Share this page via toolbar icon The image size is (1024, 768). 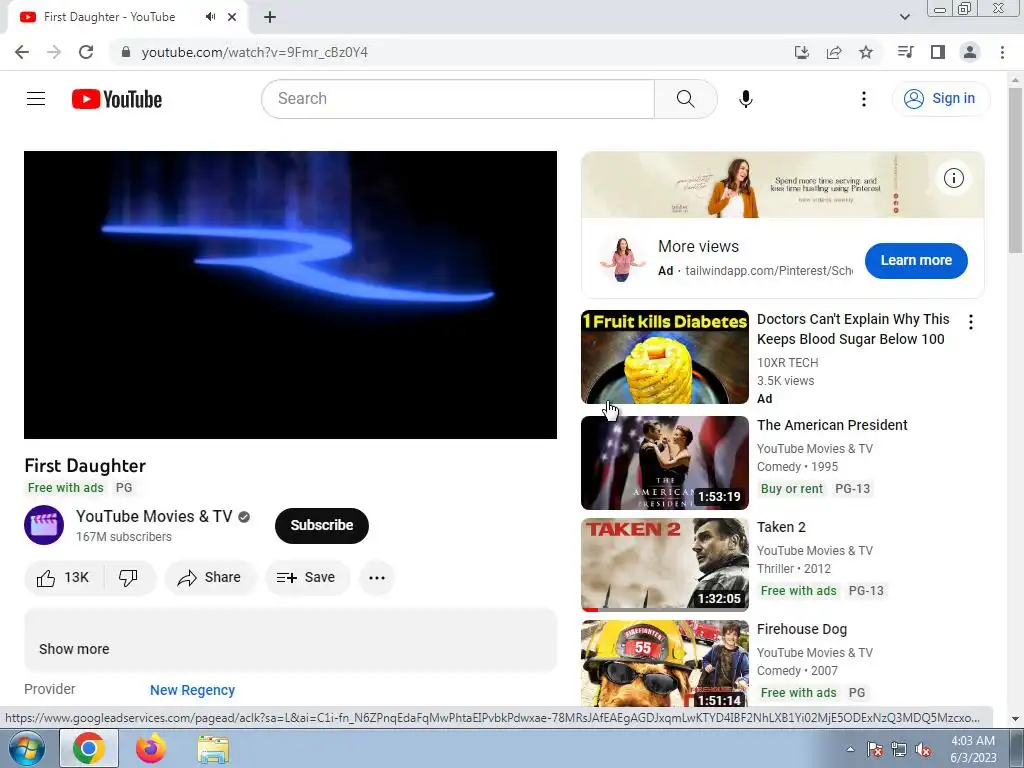[834, 52]
